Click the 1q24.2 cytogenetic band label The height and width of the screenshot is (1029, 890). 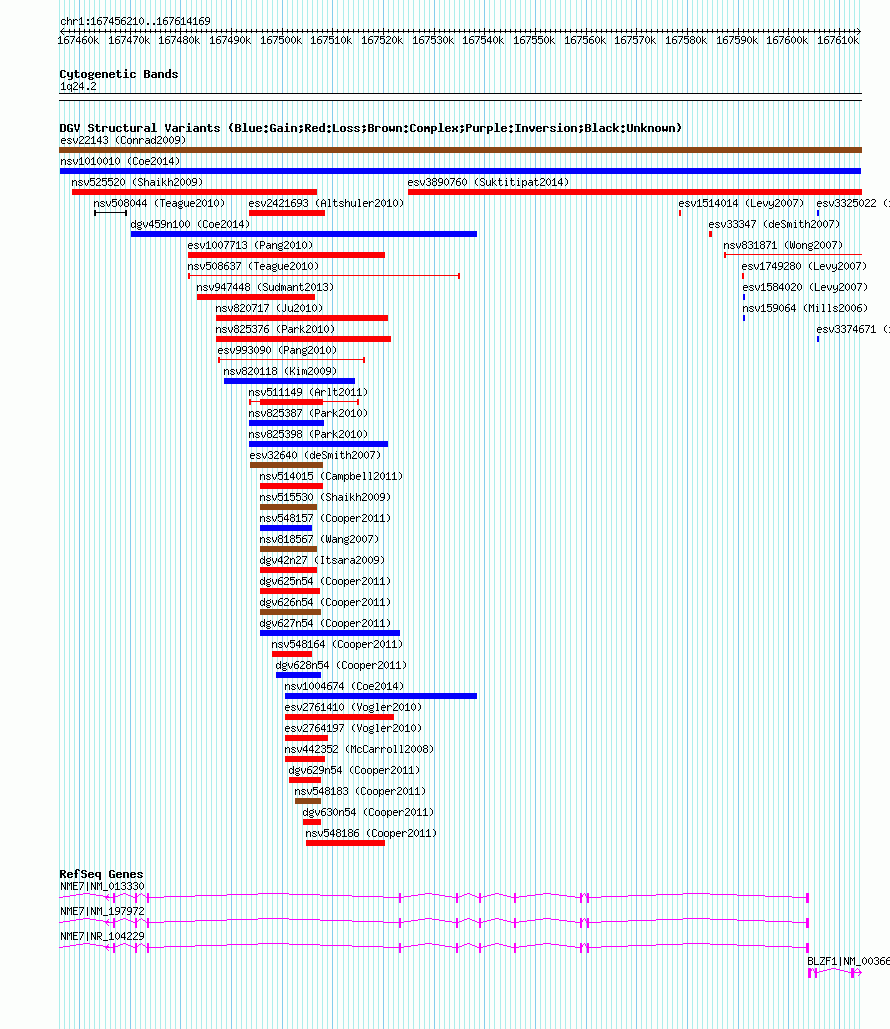click(78, 87)
